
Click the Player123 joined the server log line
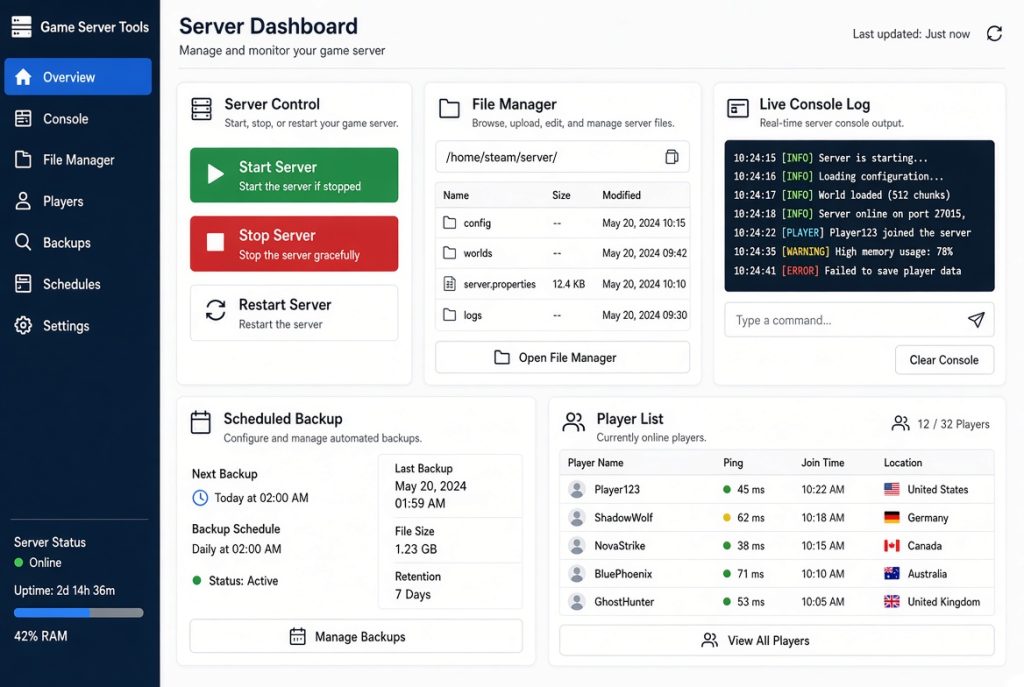tap(852, 232)
